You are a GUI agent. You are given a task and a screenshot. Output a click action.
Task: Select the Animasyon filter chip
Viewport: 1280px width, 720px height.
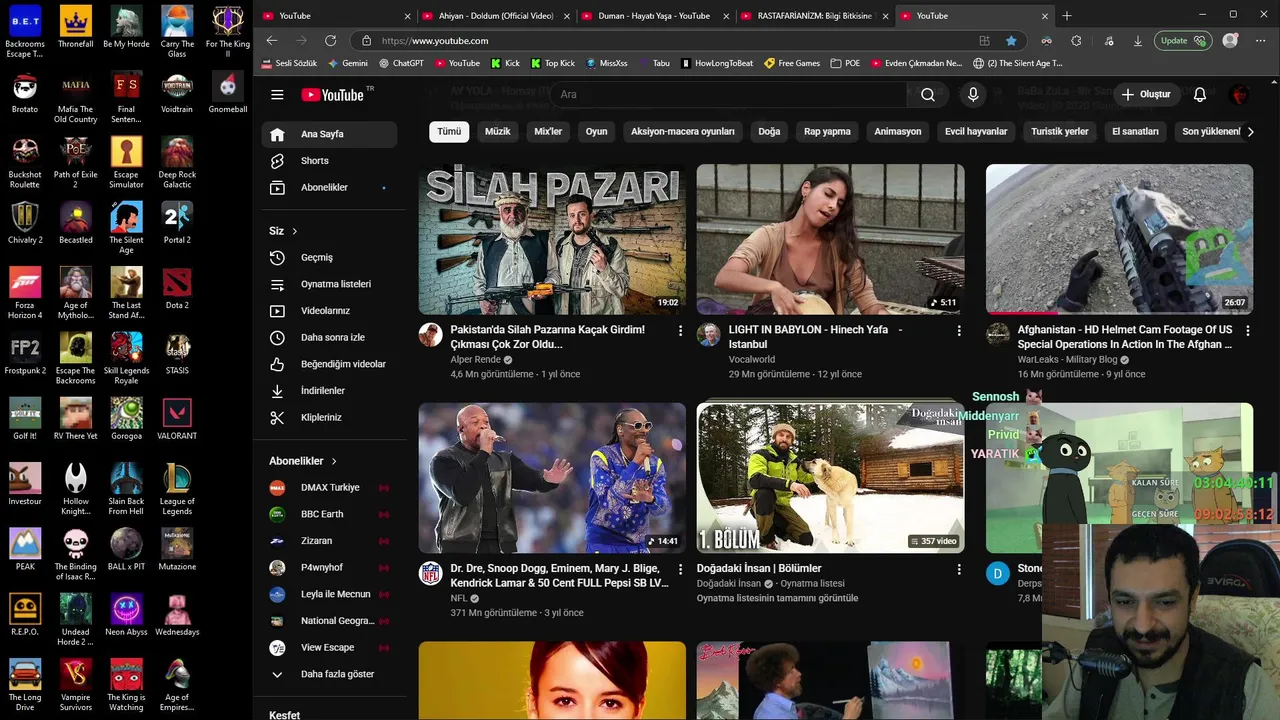coord(898,131)
